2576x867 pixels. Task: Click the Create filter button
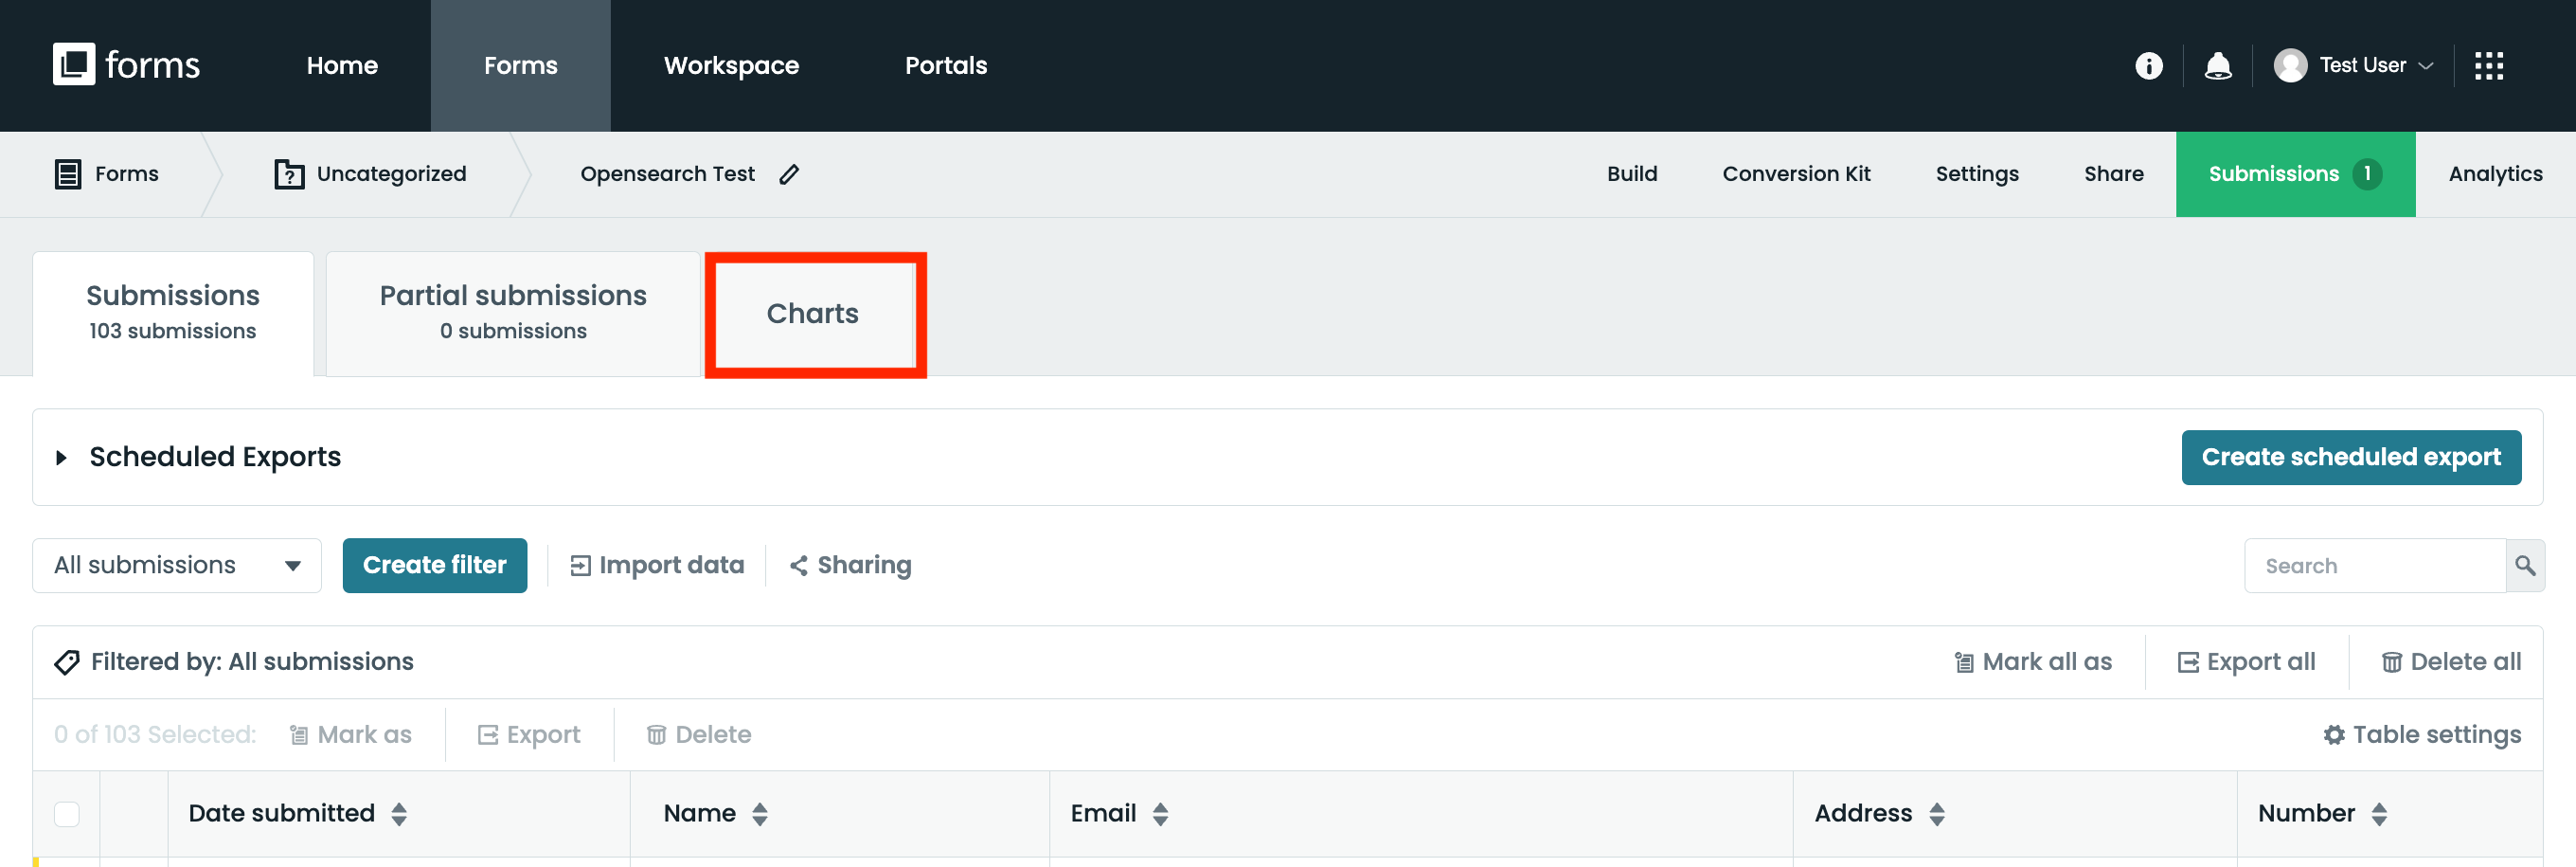point(434,566)
